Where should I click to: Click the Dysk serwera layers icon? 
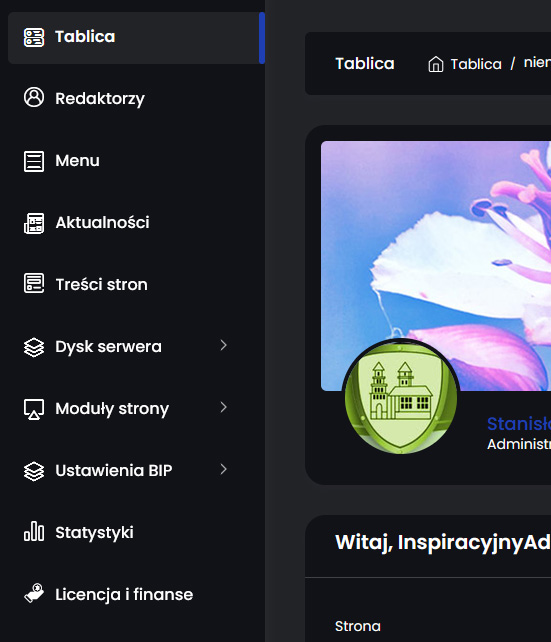pyautogui.click(x=34, y=347)
